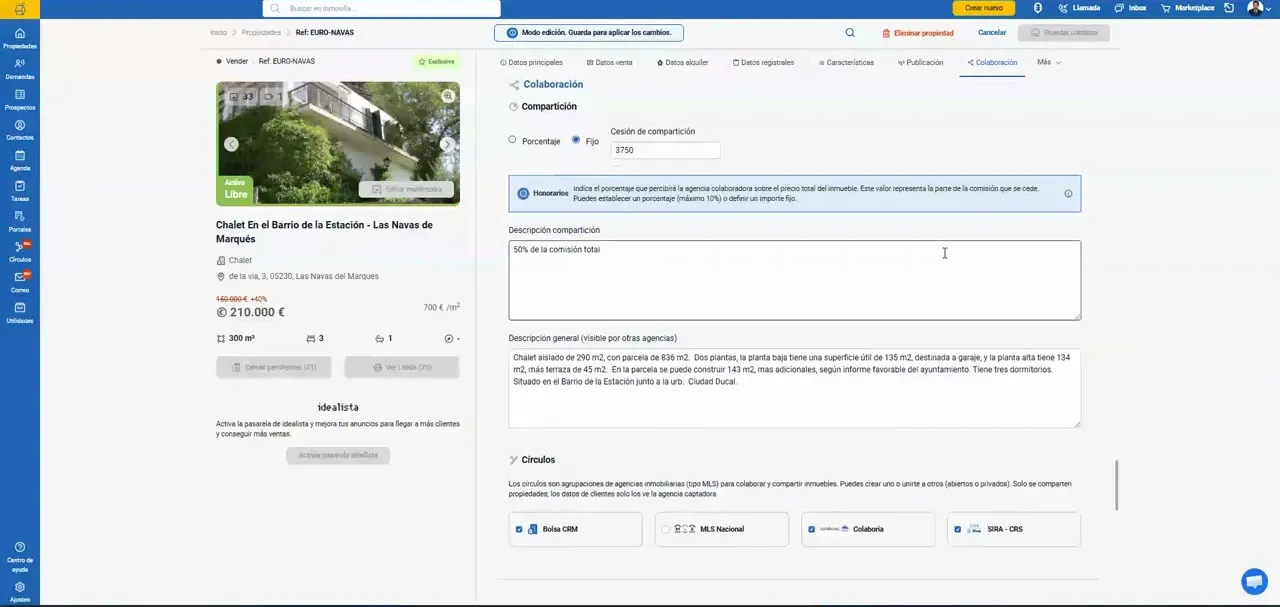The width and height of the screenshot is (1280, 607).
Task: Switch to the Colaboración tab
Action: [x=992, y=62]
